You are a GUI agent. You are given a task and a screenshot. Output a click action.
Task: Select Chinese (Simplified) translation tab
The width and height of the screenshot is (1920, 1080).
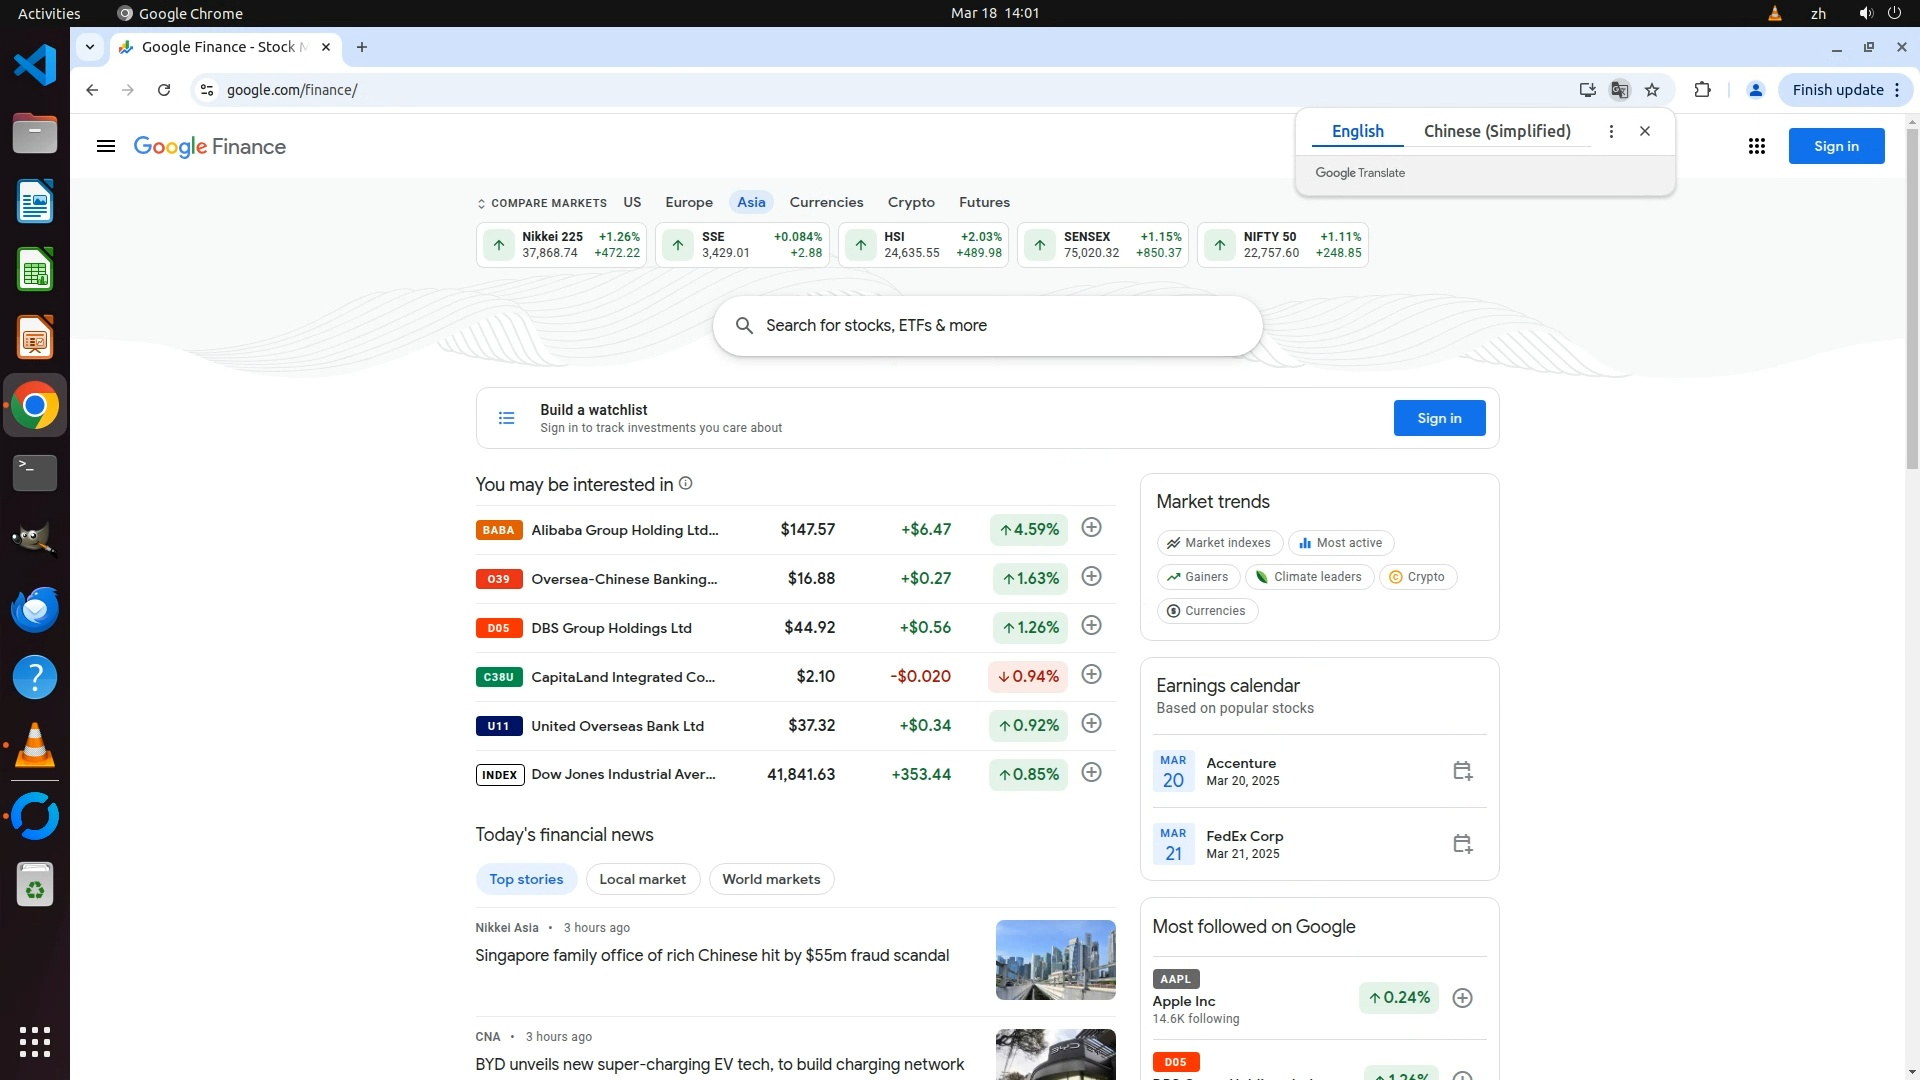tap(1496, 132)
